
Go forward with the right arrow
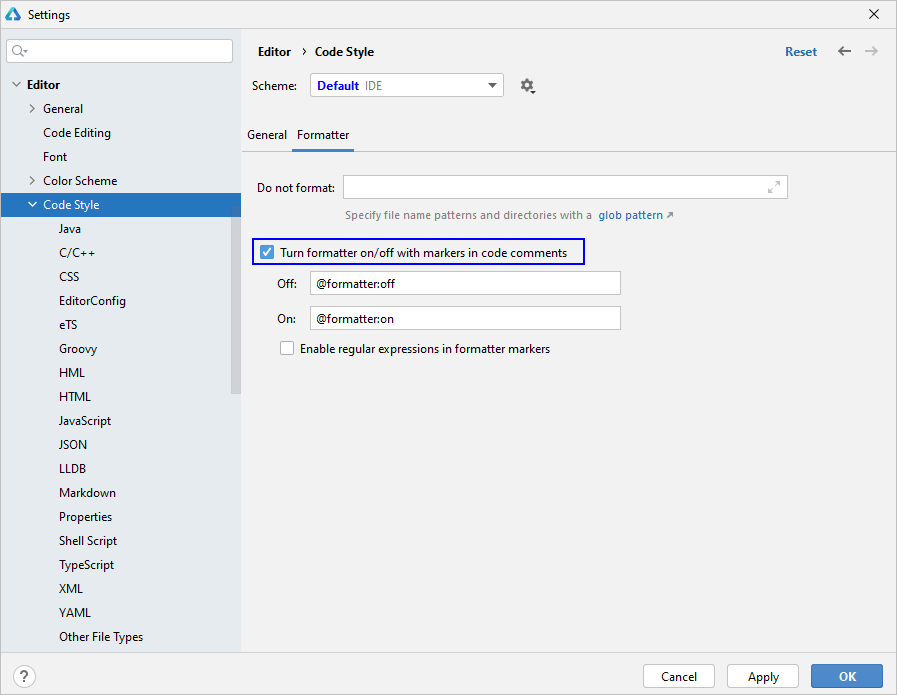[x=871, y=51]
